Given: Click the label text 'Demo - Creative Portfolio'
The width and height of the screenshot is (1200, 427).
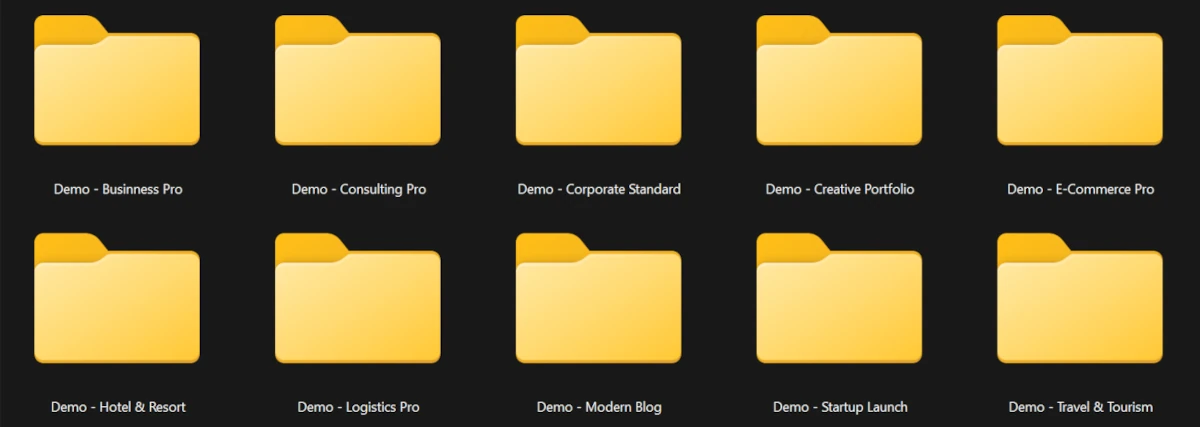Looking at the screenshot, I should coord(840,189).
